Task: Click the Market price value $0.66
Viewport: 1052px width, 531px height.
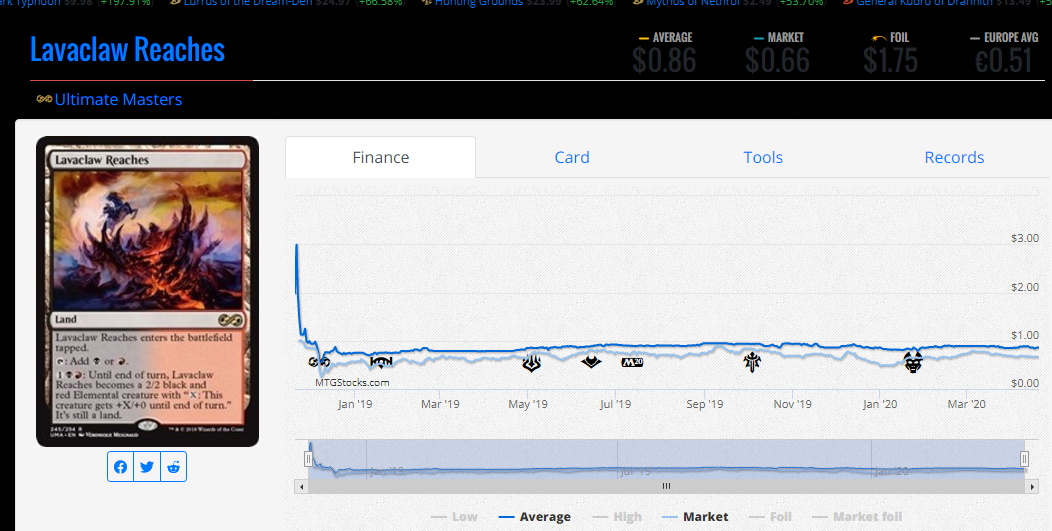Action: (x=778, y=61)
